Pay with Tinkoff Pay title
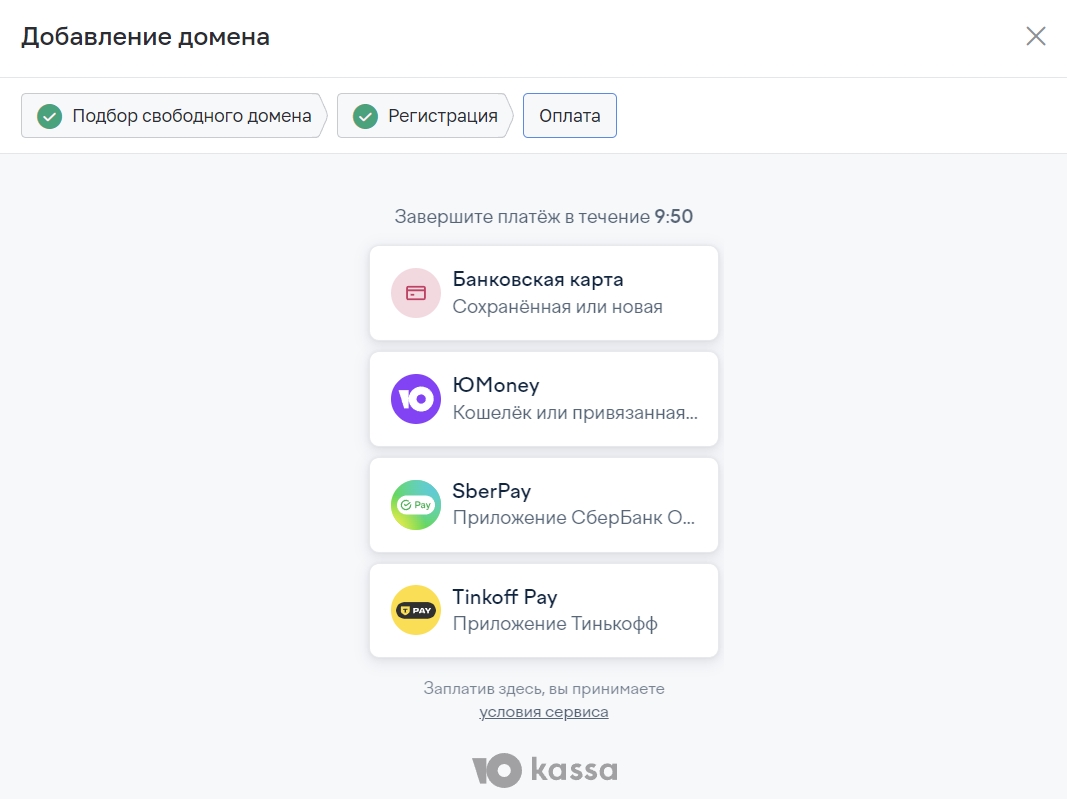 coord(505,597)
